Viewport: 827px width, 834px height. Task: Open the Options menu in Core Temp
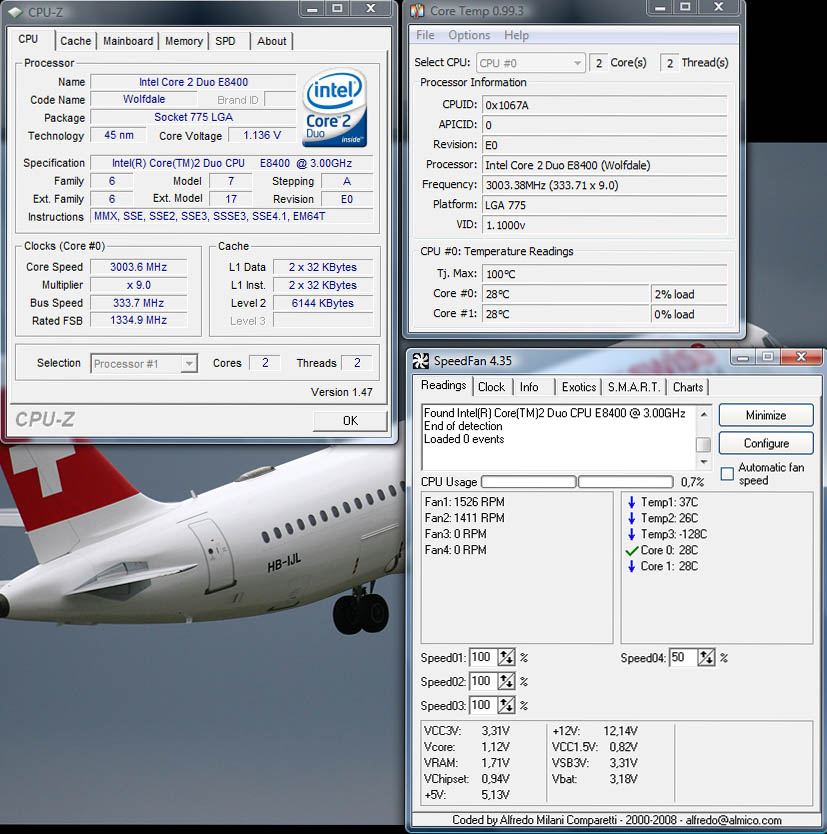469,35
